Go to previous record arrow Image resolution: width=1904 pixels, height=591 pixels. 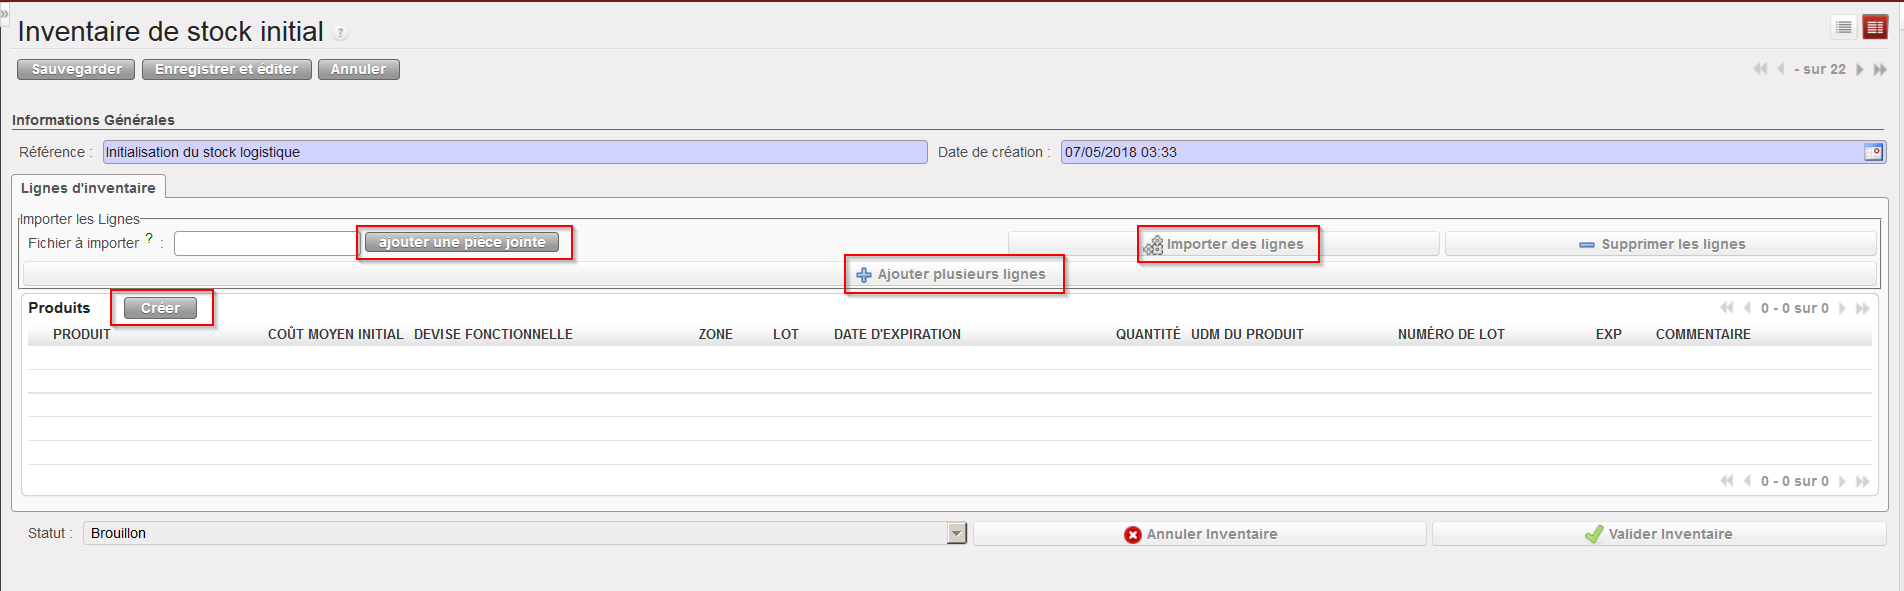(x=1781, y=69)
